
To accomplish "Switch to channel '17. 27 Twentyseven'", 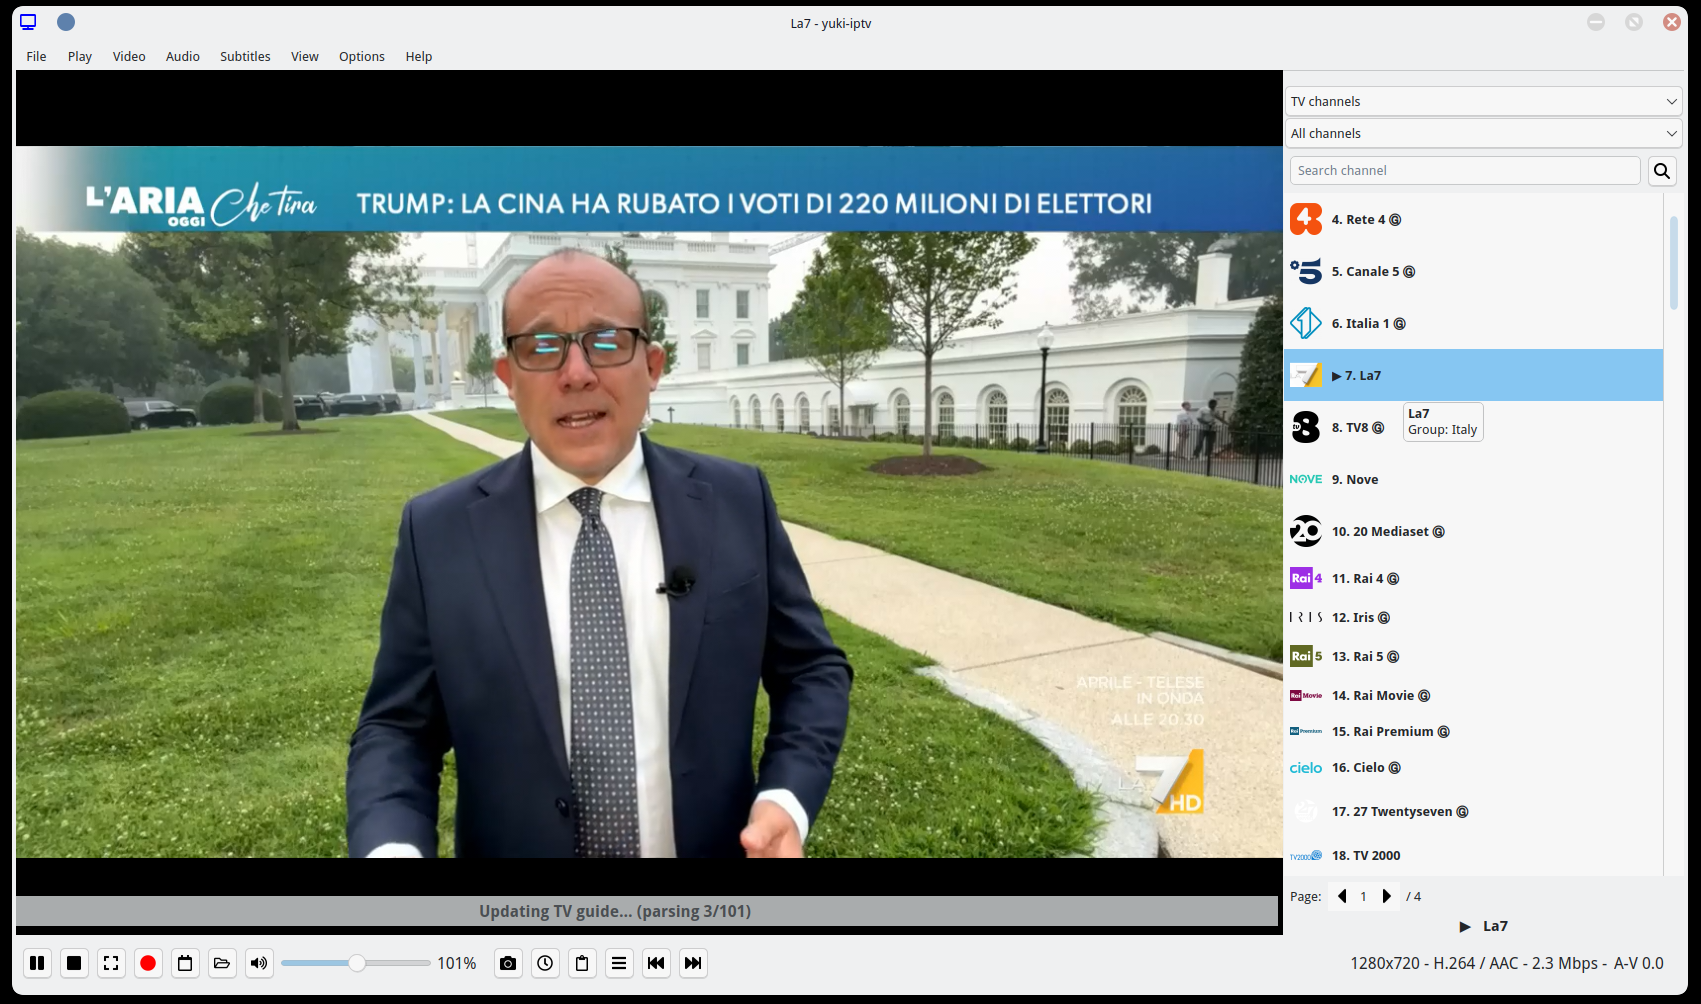I will (x=1473, y=811).
